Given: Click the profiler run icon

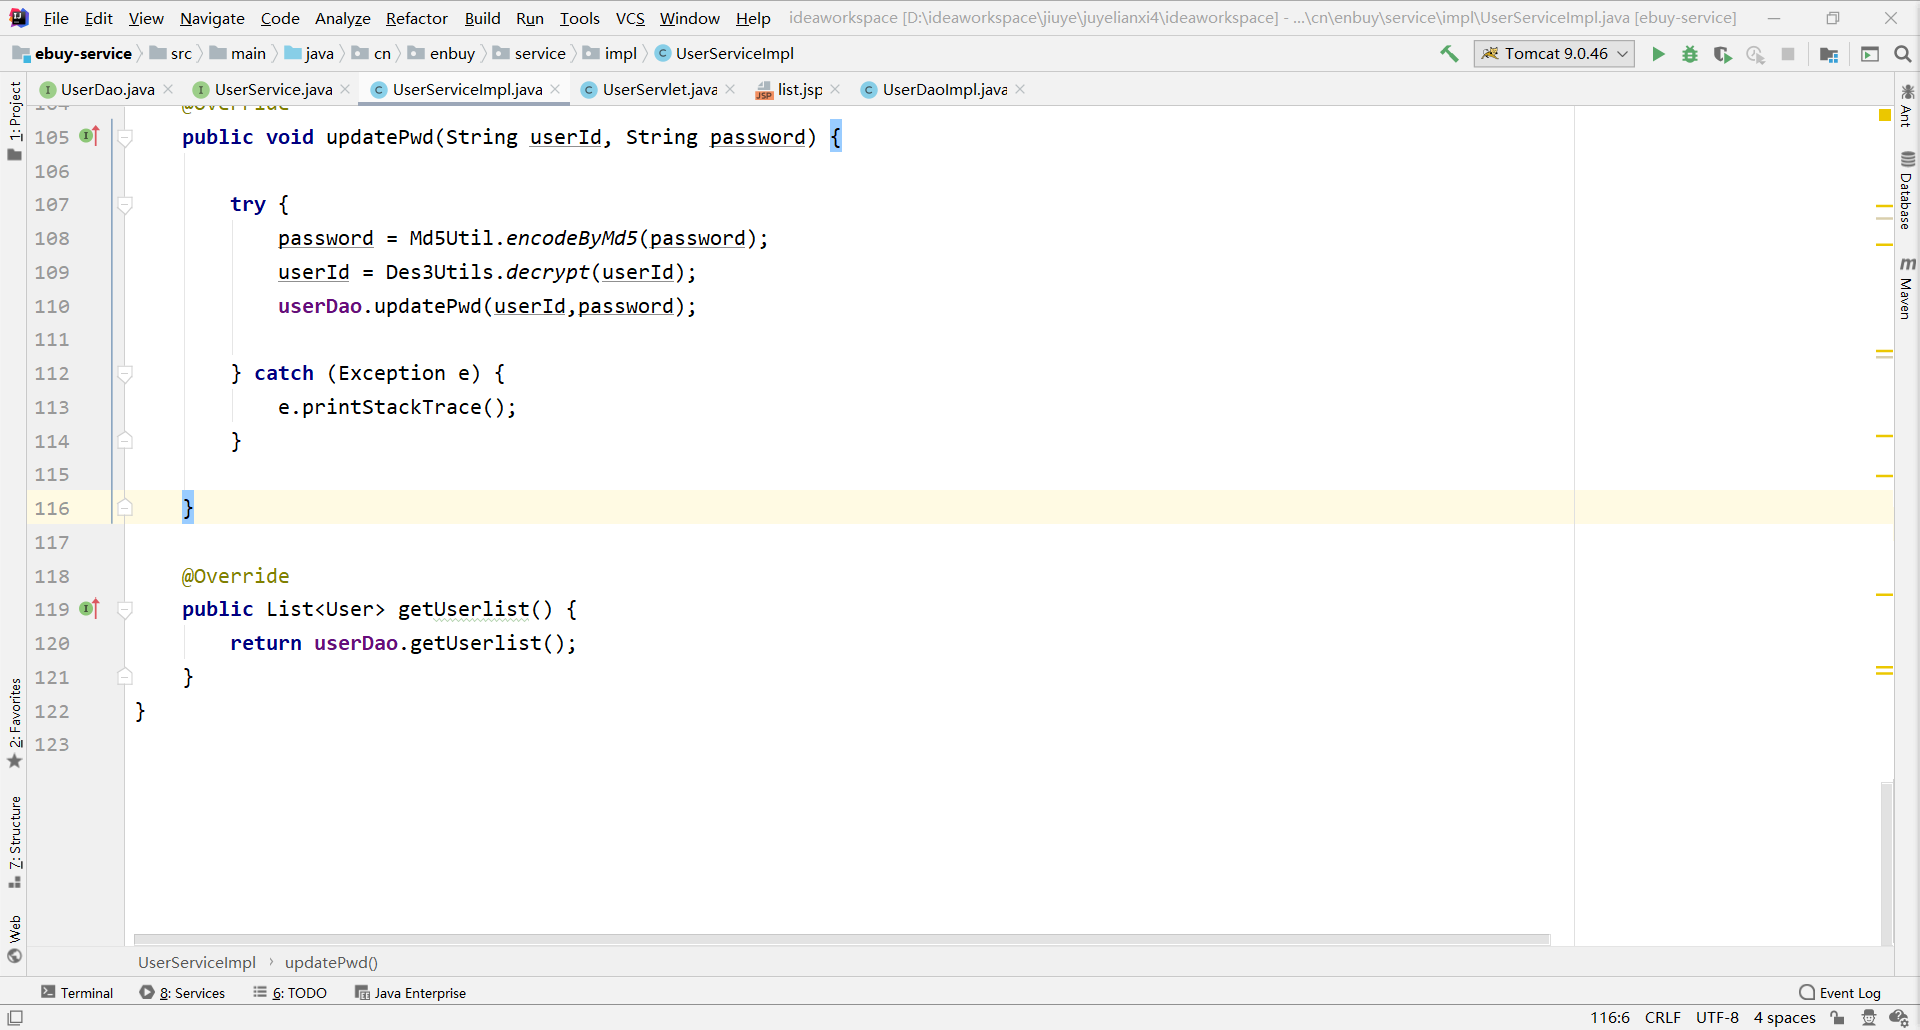Looking at the screenshot, I should coord(1755,54).
